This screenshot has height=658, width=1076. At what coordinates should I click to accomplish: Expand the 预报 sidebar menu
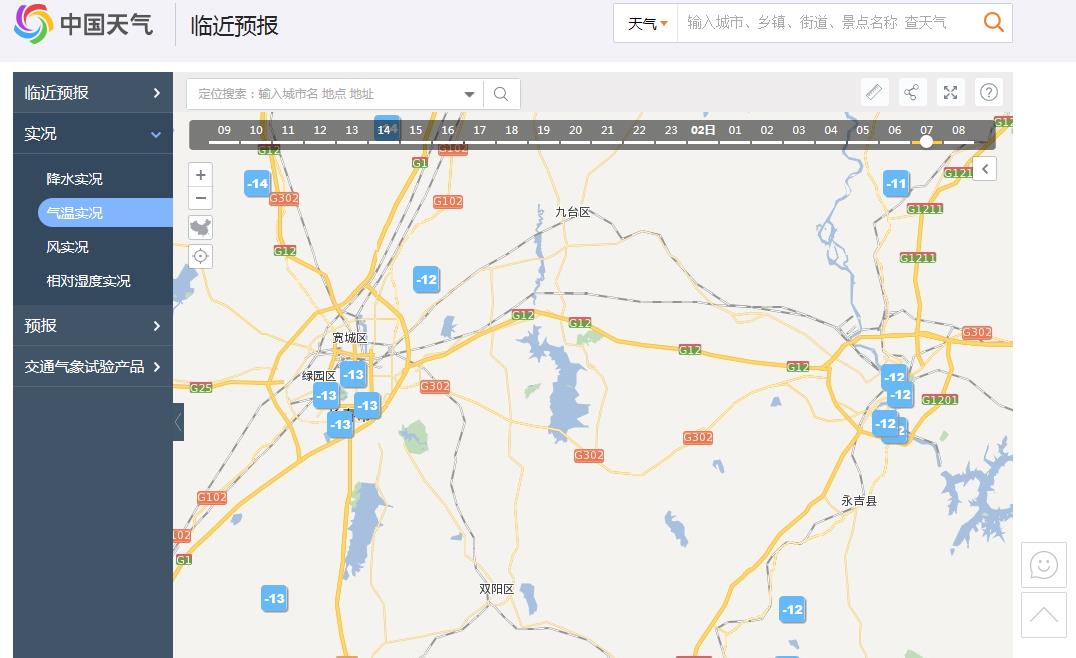pyautogui.click(x=93, y=325)
